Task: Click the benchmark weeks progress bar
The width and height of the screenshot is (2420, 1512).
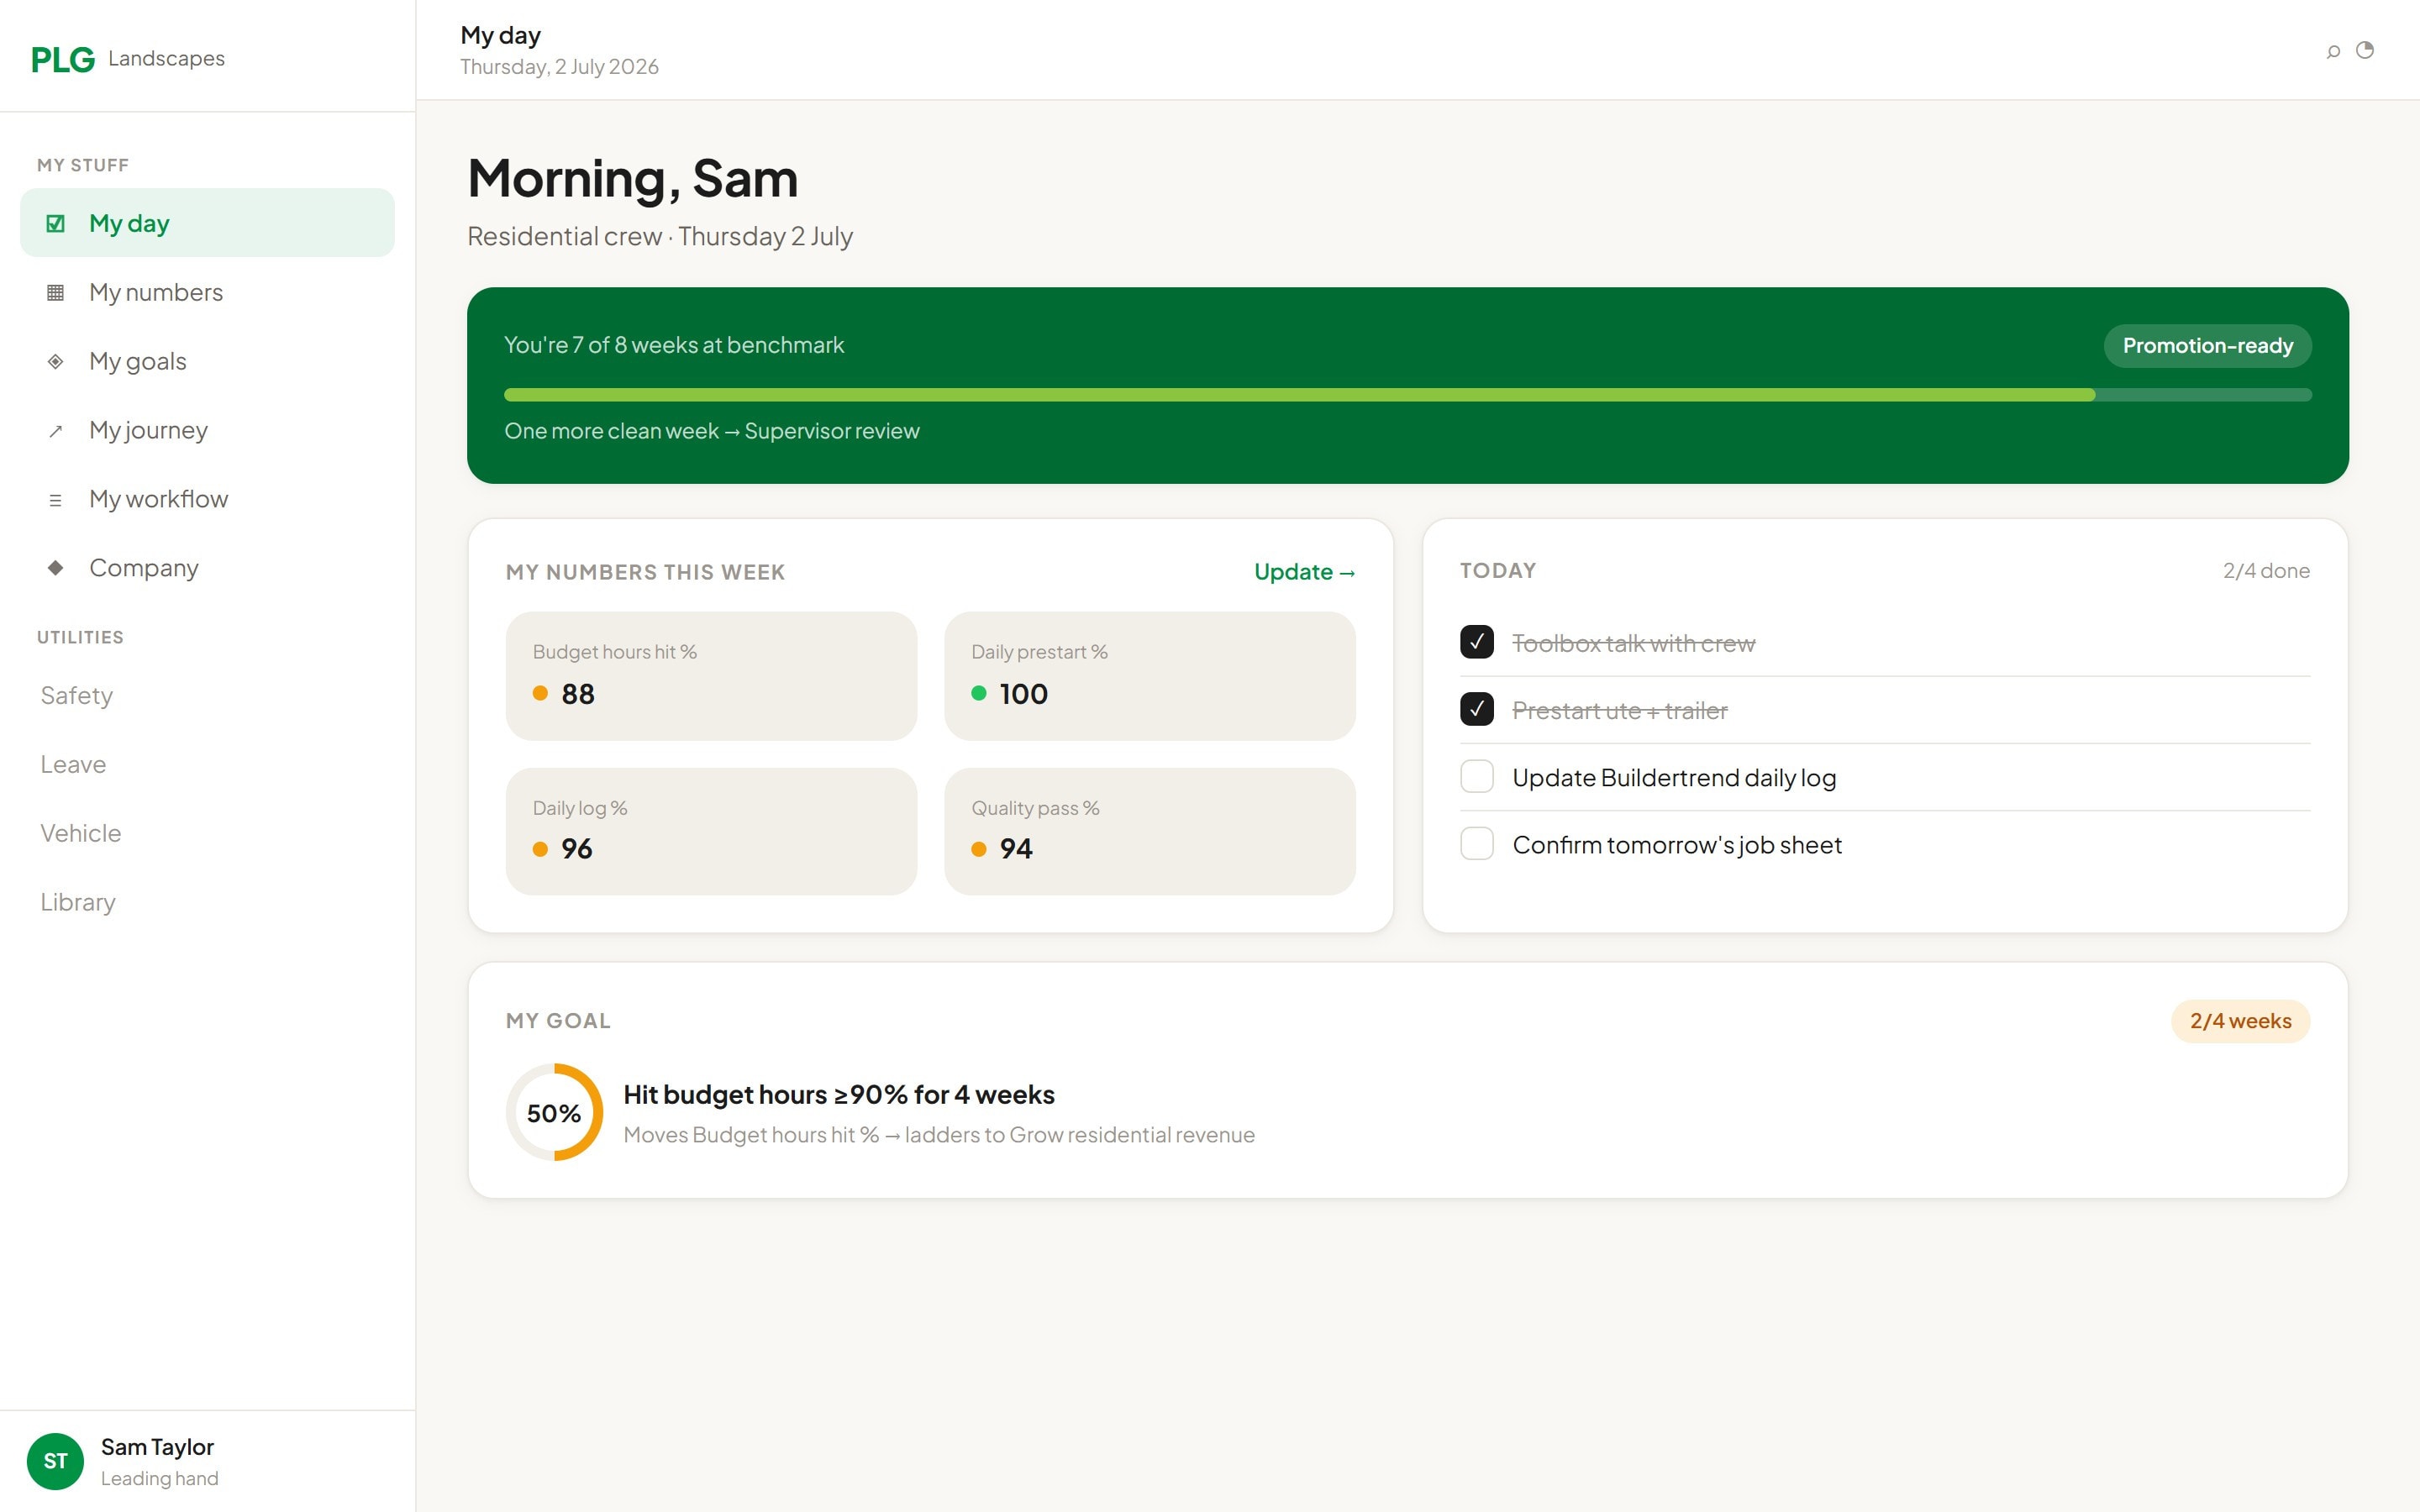Action: pos(1408,395)
